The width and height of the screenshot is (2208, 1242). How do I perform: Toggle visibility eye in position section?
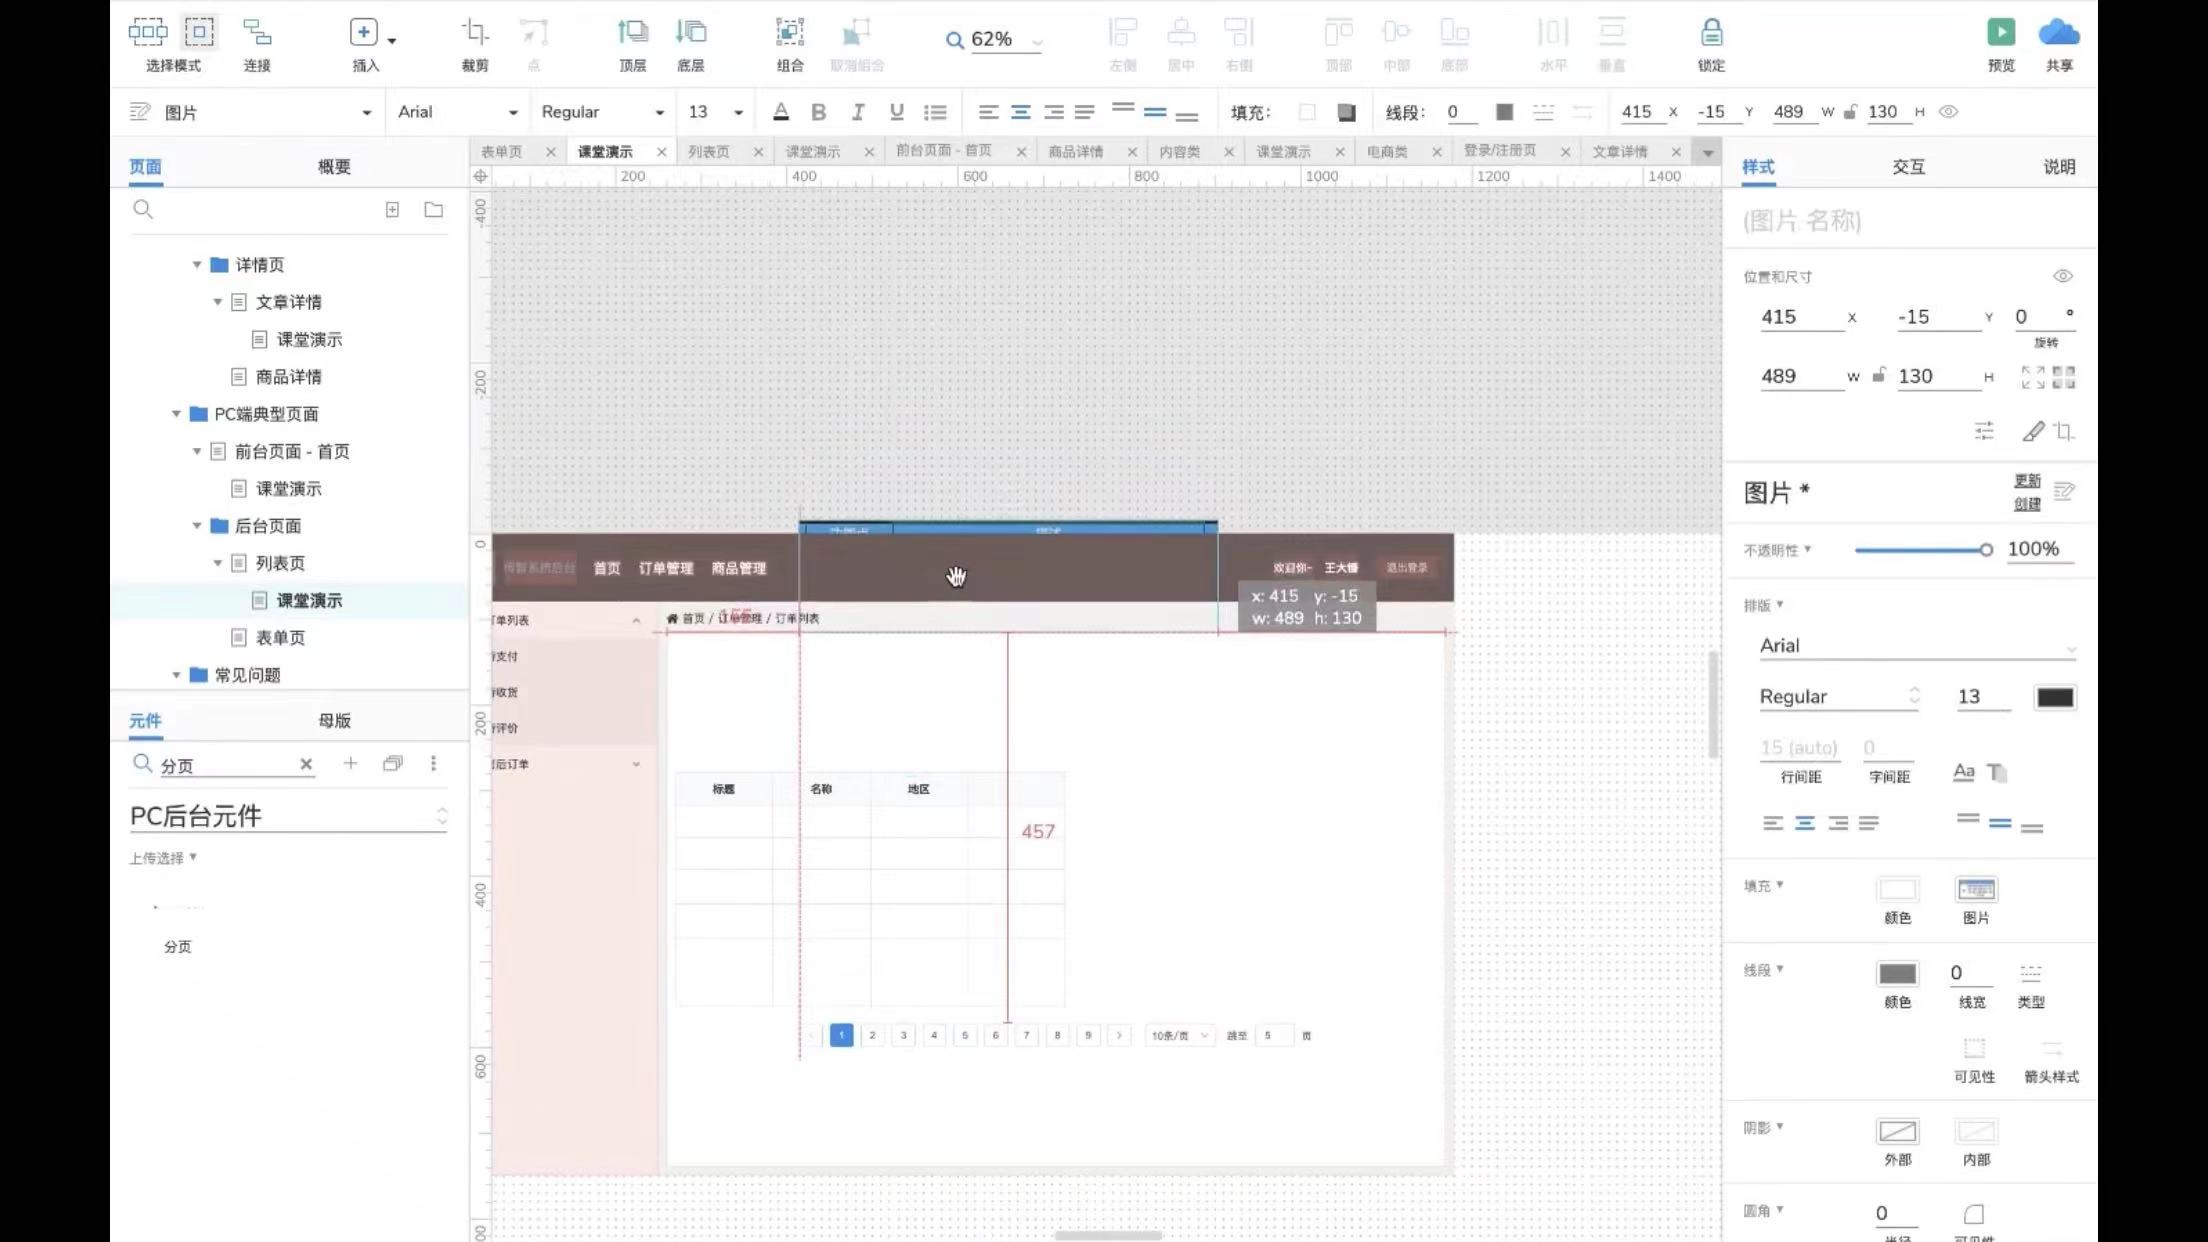pos(2062,276)
